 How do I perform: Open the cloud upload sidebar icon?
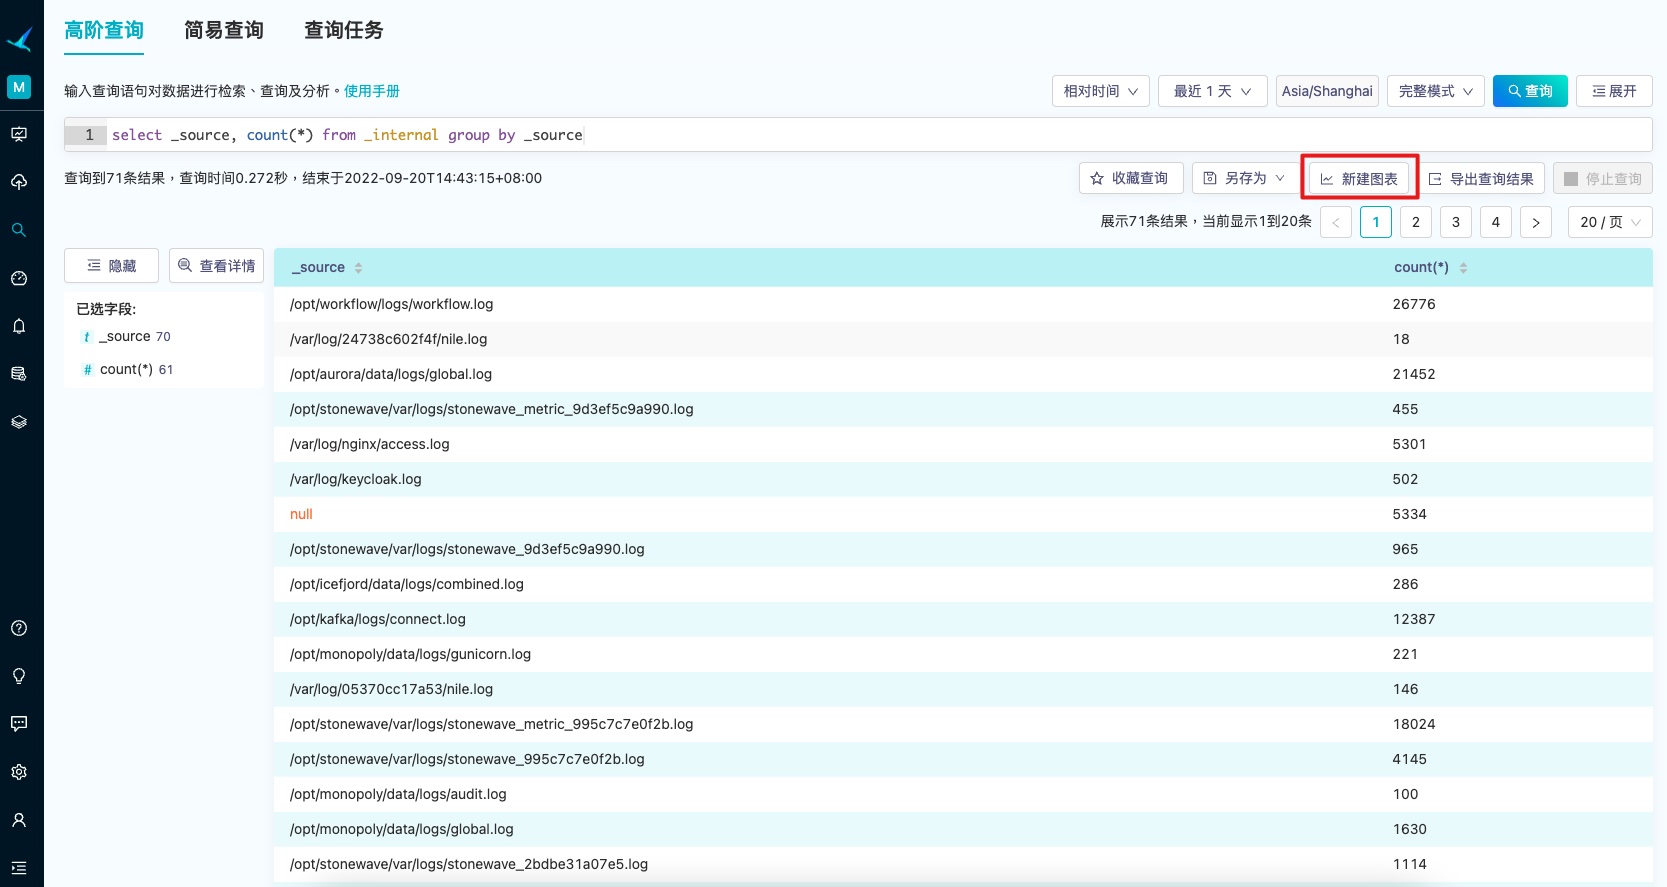pyautogui.click(x=19, y=182)
